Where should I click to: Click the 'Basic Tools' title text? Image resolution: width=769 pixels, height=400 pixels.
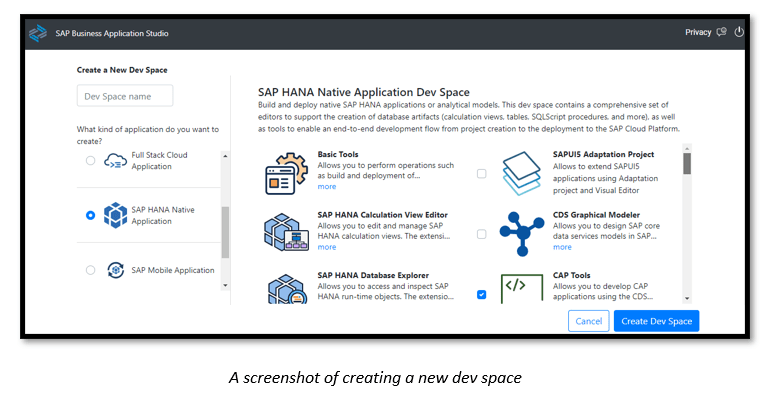[x=338, y=154]
